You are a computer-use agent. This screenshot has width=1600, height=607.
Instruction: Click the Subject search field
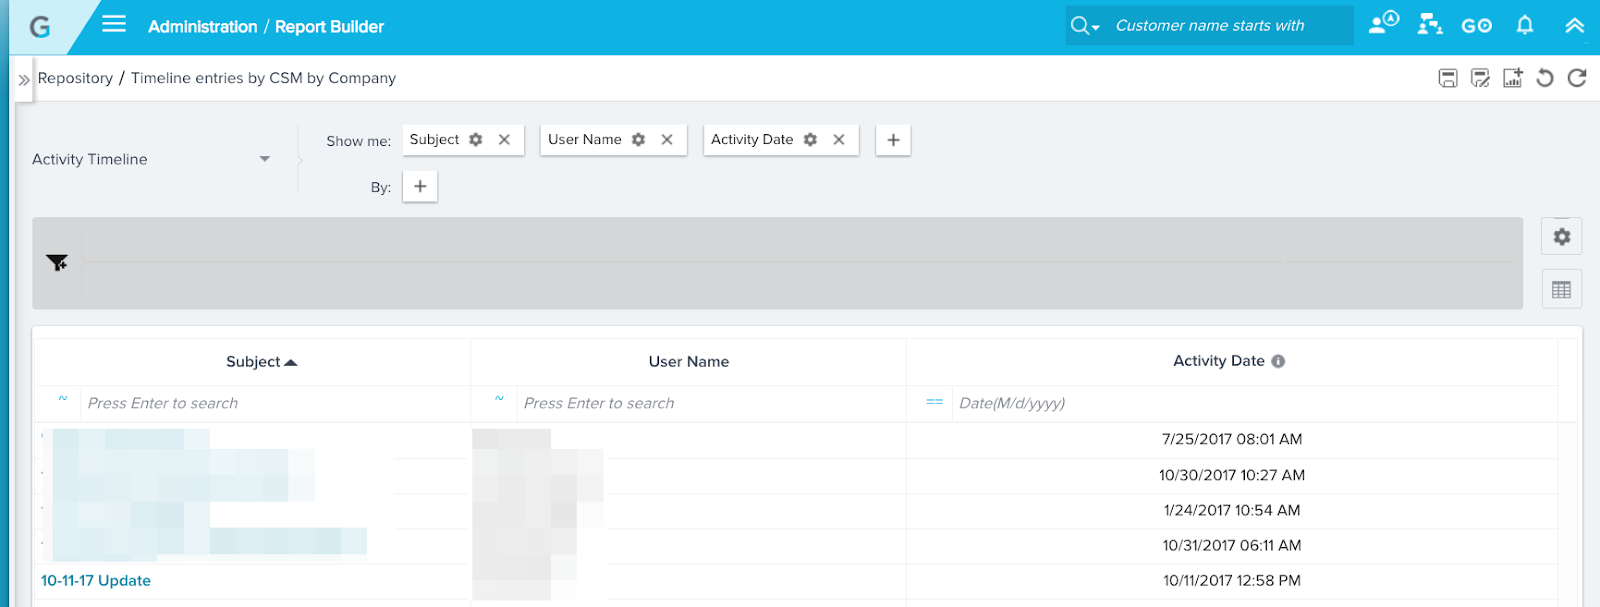(x=274, y=403)
